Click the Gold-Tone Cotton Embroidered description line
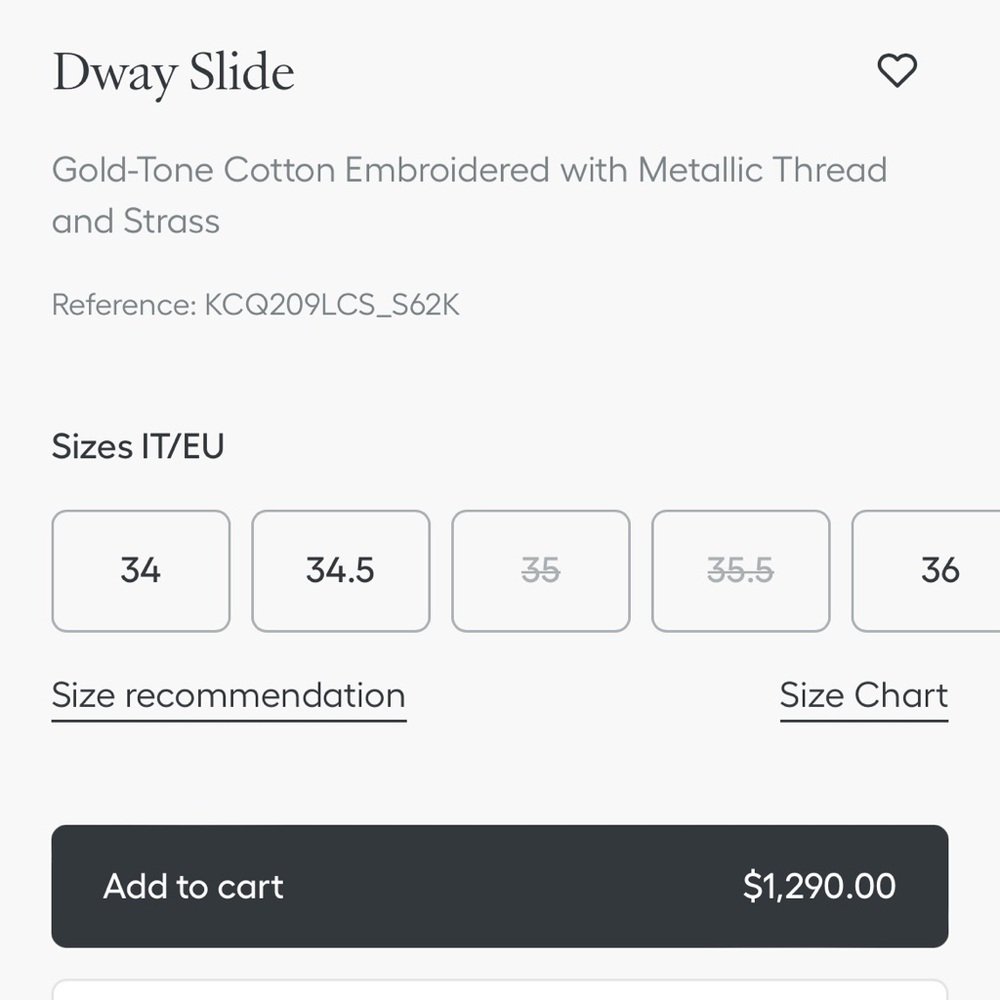This screenshot has width=1000, height=1000. coord(469,170)
